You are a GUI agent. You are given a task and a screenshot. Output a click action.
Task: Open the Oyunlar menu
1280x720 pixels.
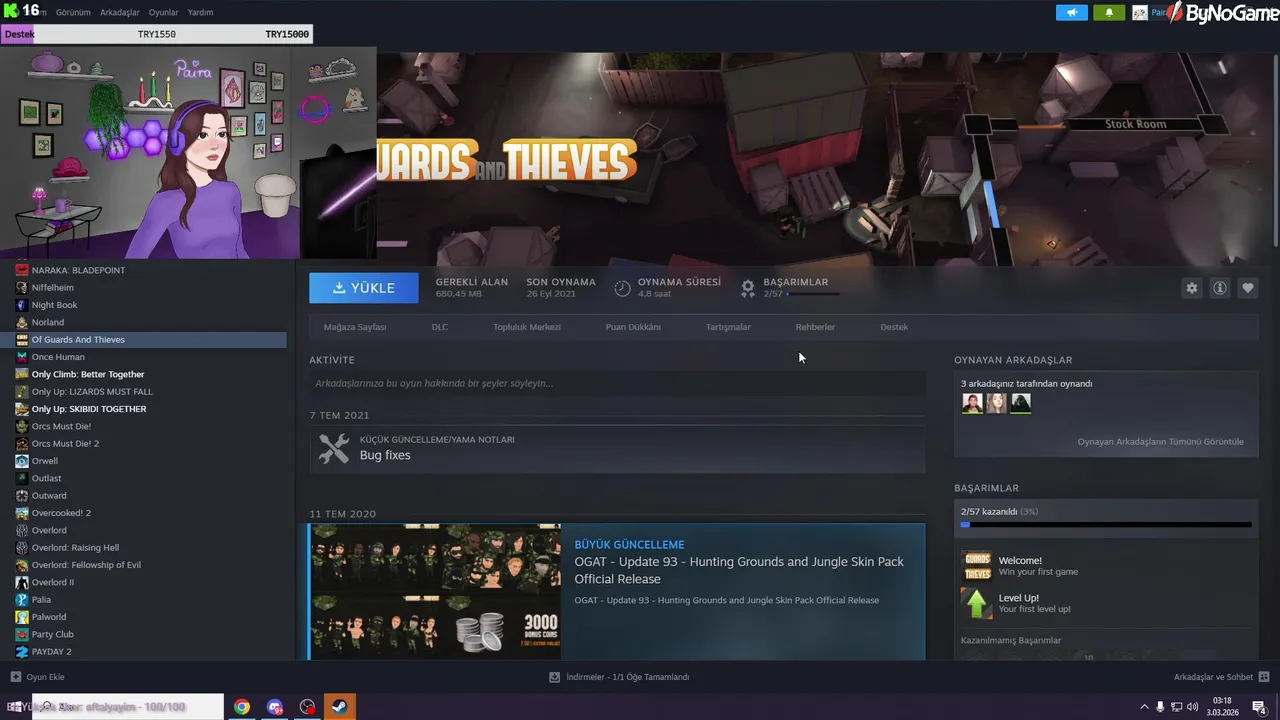coord(164,13)
